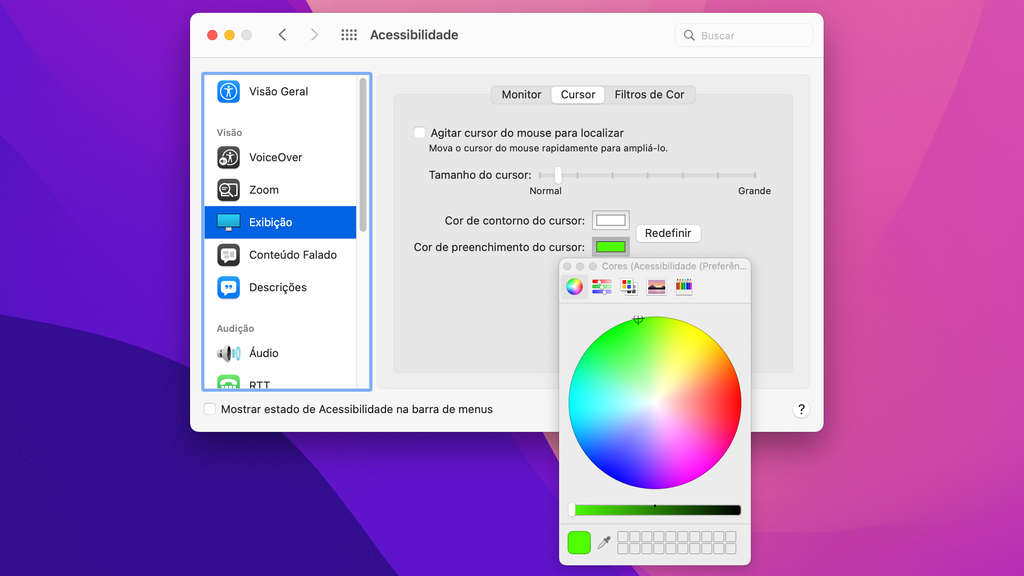Viewport: 1024px width, 576px height.
Task: Pick a color on the color wheel
Action: click(x=655, y=403)
